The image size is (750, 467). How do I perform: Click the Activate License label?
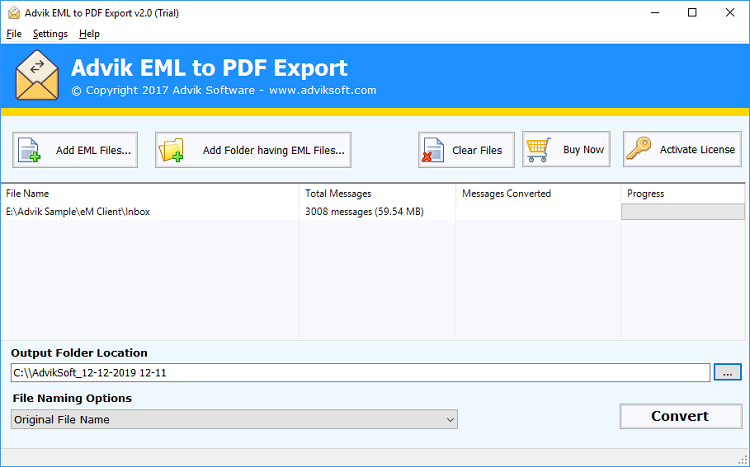click(697, 149)
